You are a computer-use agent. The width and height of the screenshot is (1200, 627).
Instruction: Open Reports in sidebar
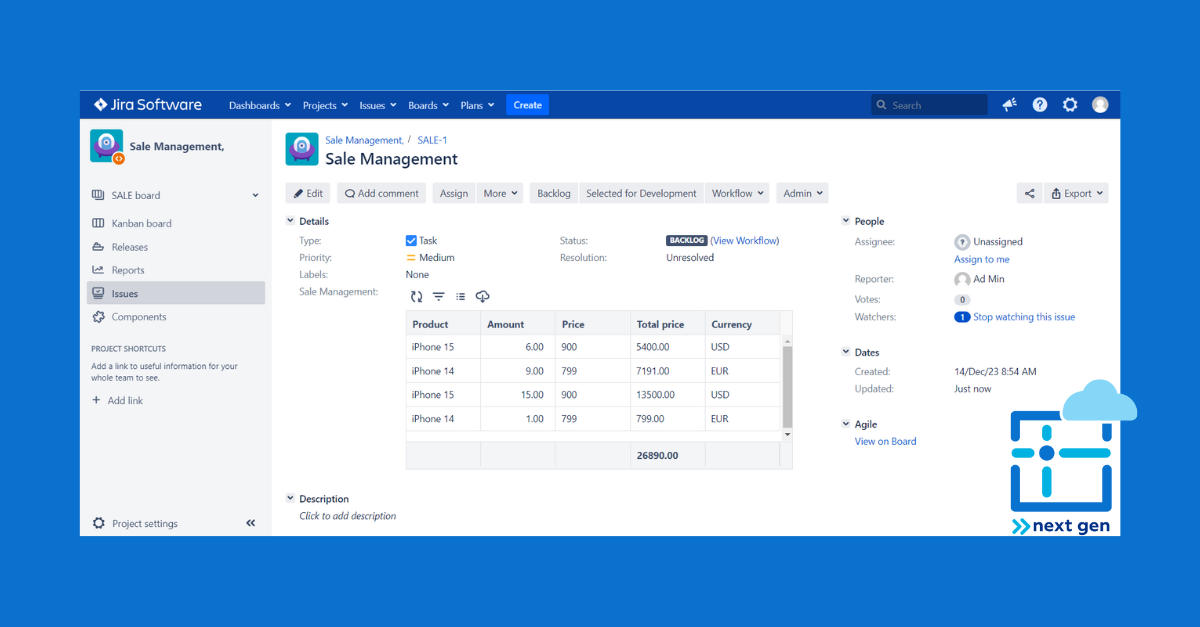tap(175, 270)
